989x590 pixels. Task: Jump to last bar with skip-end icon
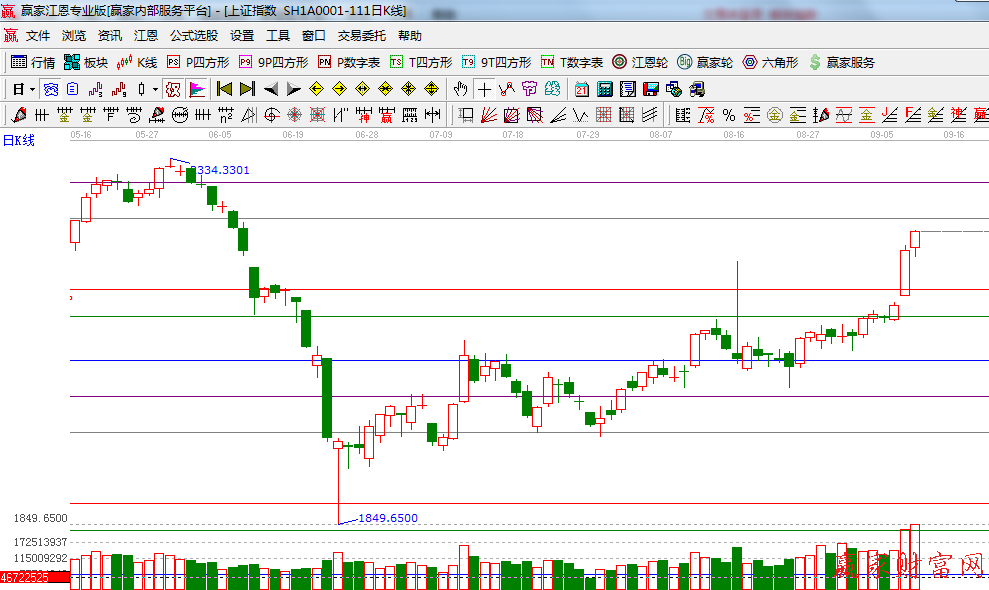coord(247,89)
